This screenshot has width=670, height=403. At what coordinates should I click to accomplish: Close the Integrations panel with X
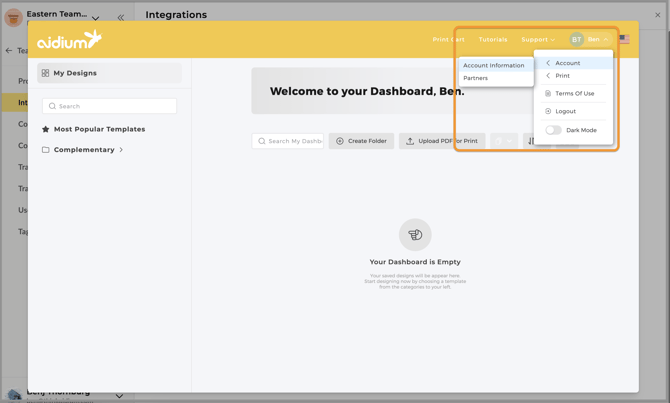click(658, 15)
